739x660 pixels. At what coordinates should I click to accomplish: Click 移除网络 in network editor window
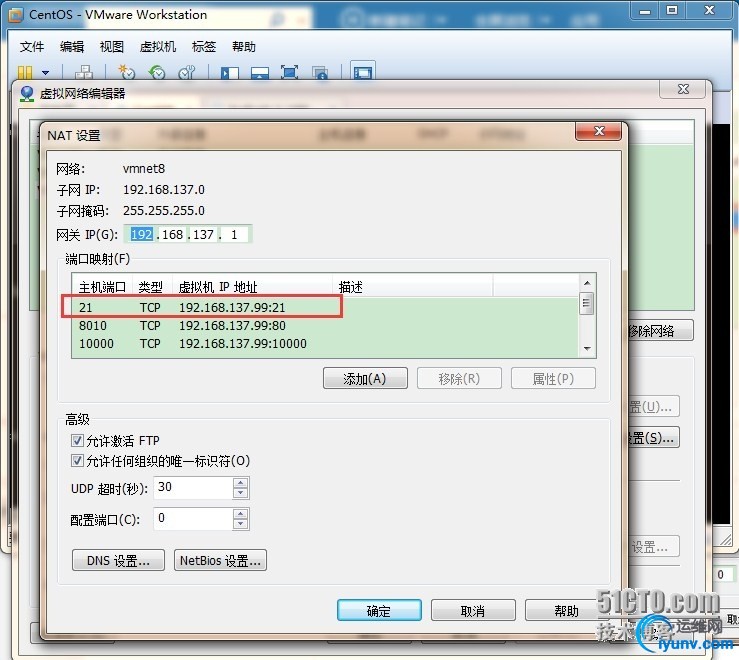(x=660, y=331)
